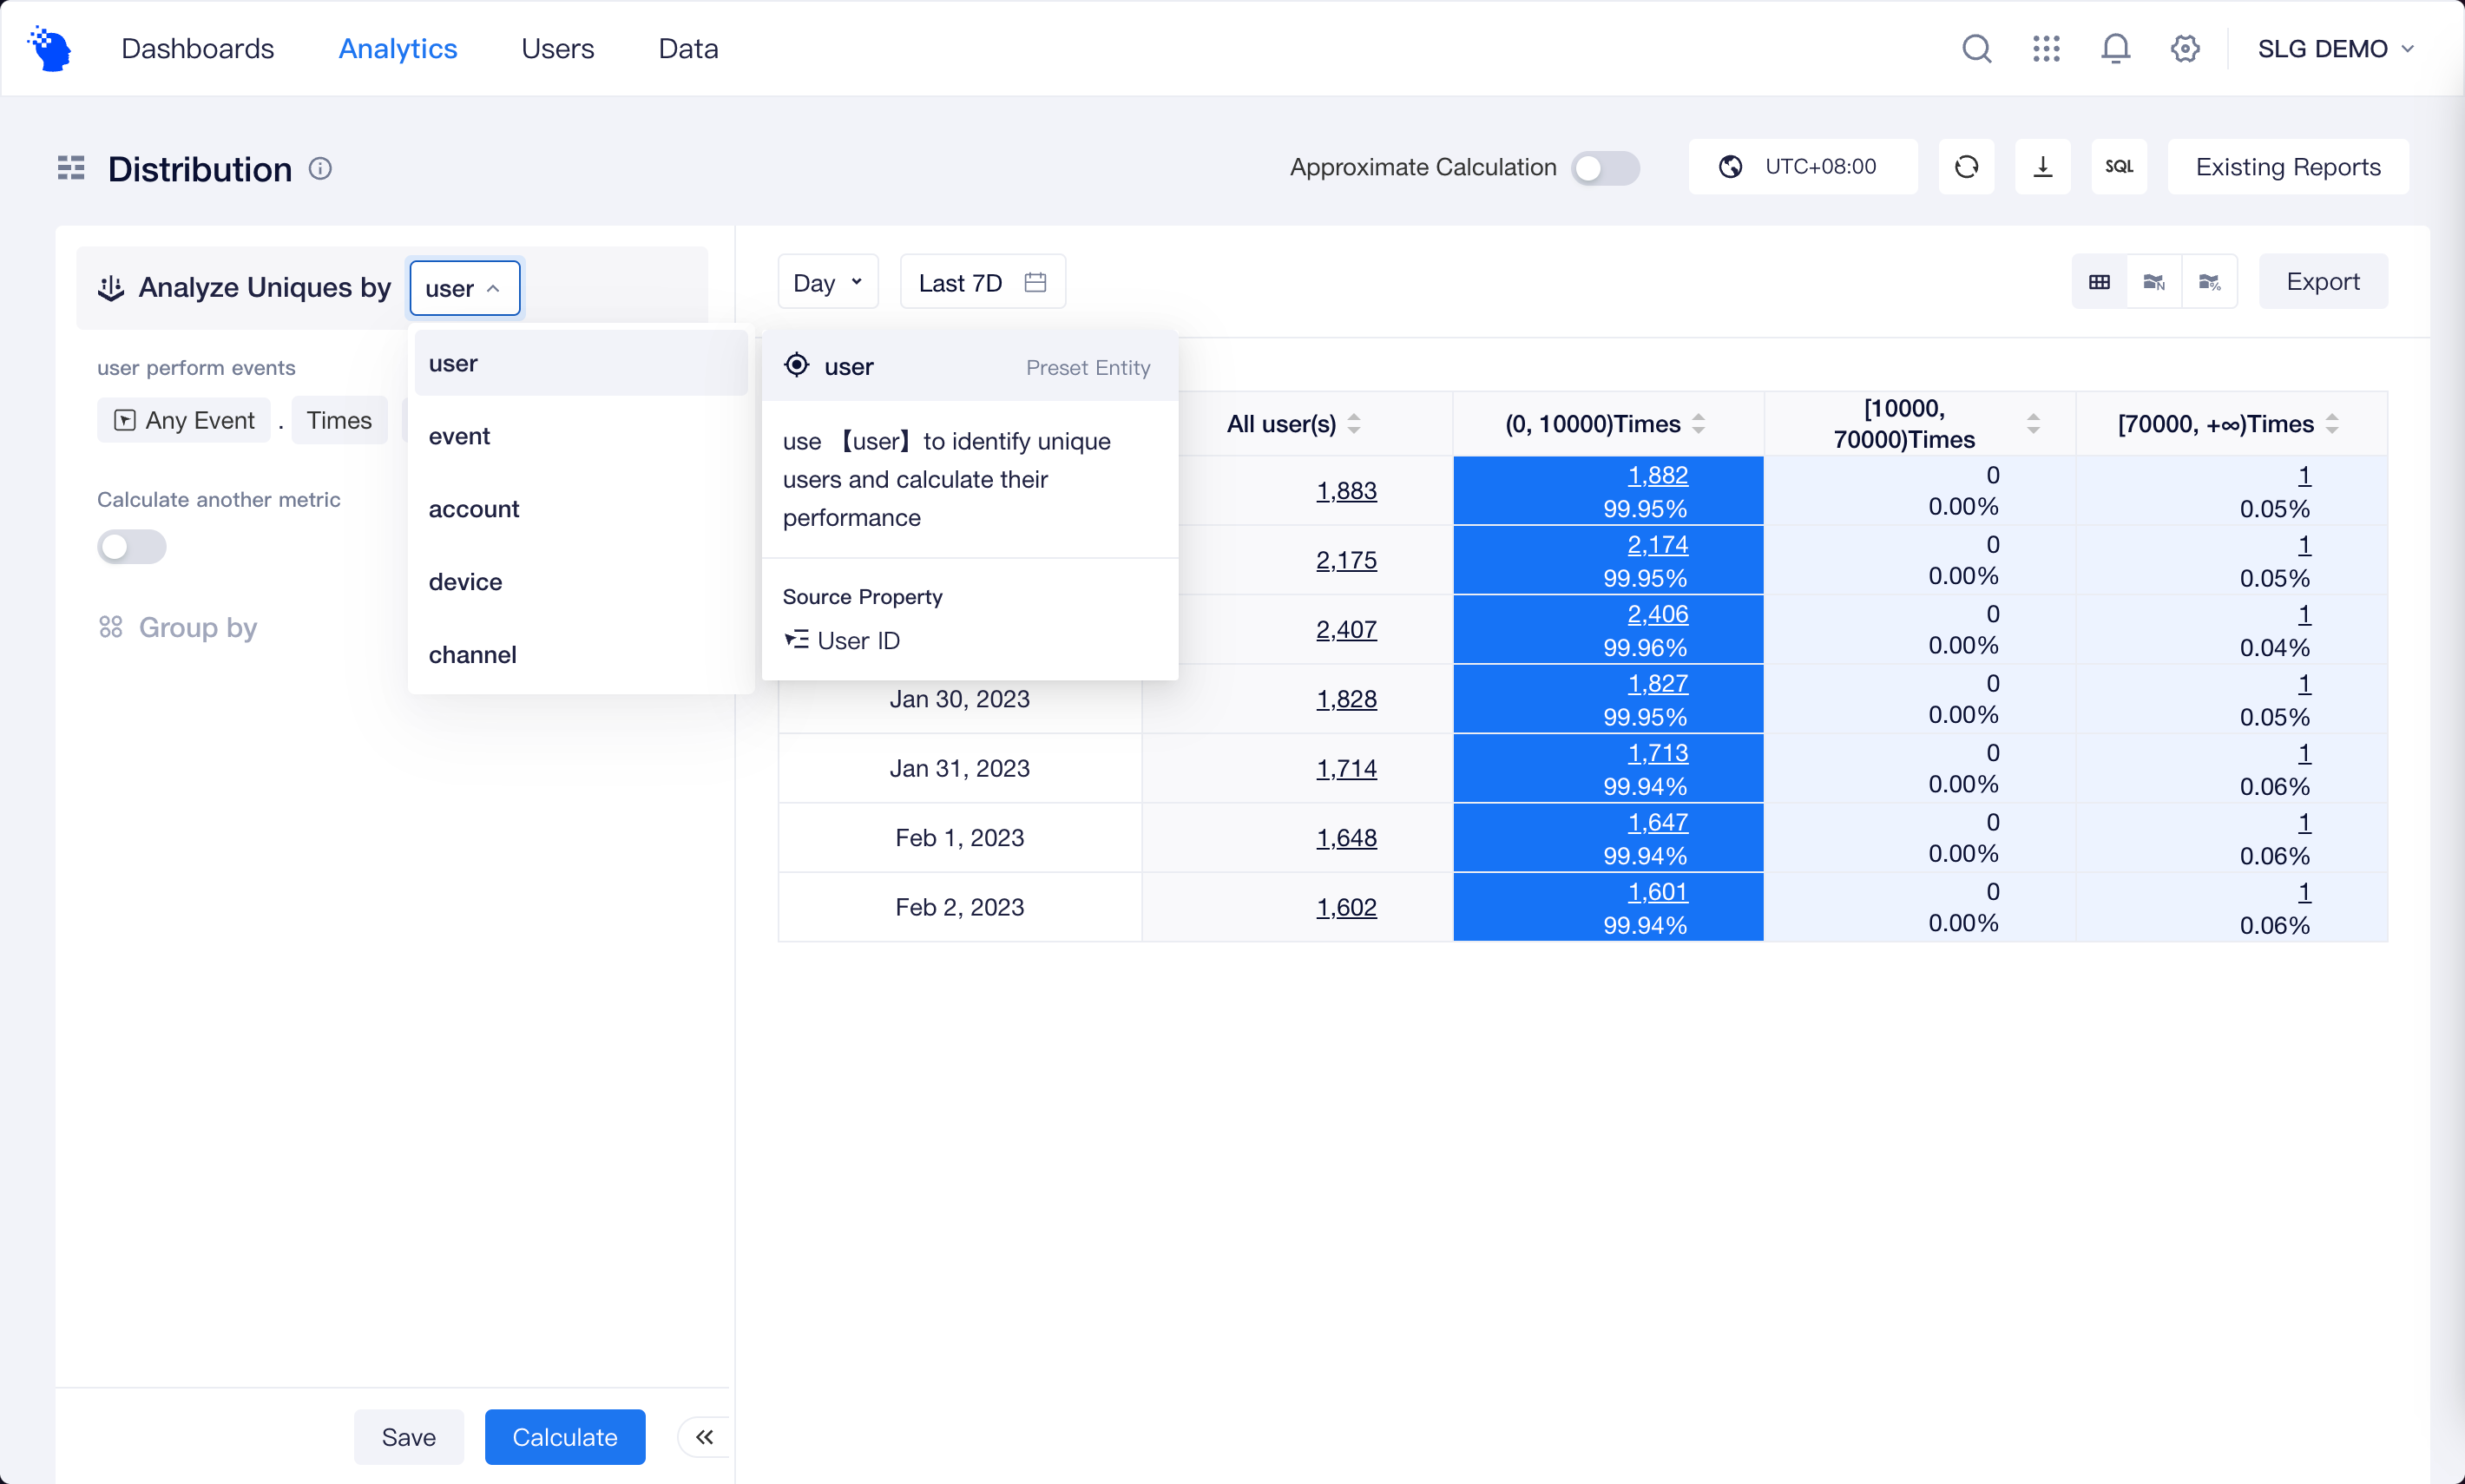This screenshot has width=2465, height=1484.
Task: Open Existing Reports
Action: [2288, 166]
